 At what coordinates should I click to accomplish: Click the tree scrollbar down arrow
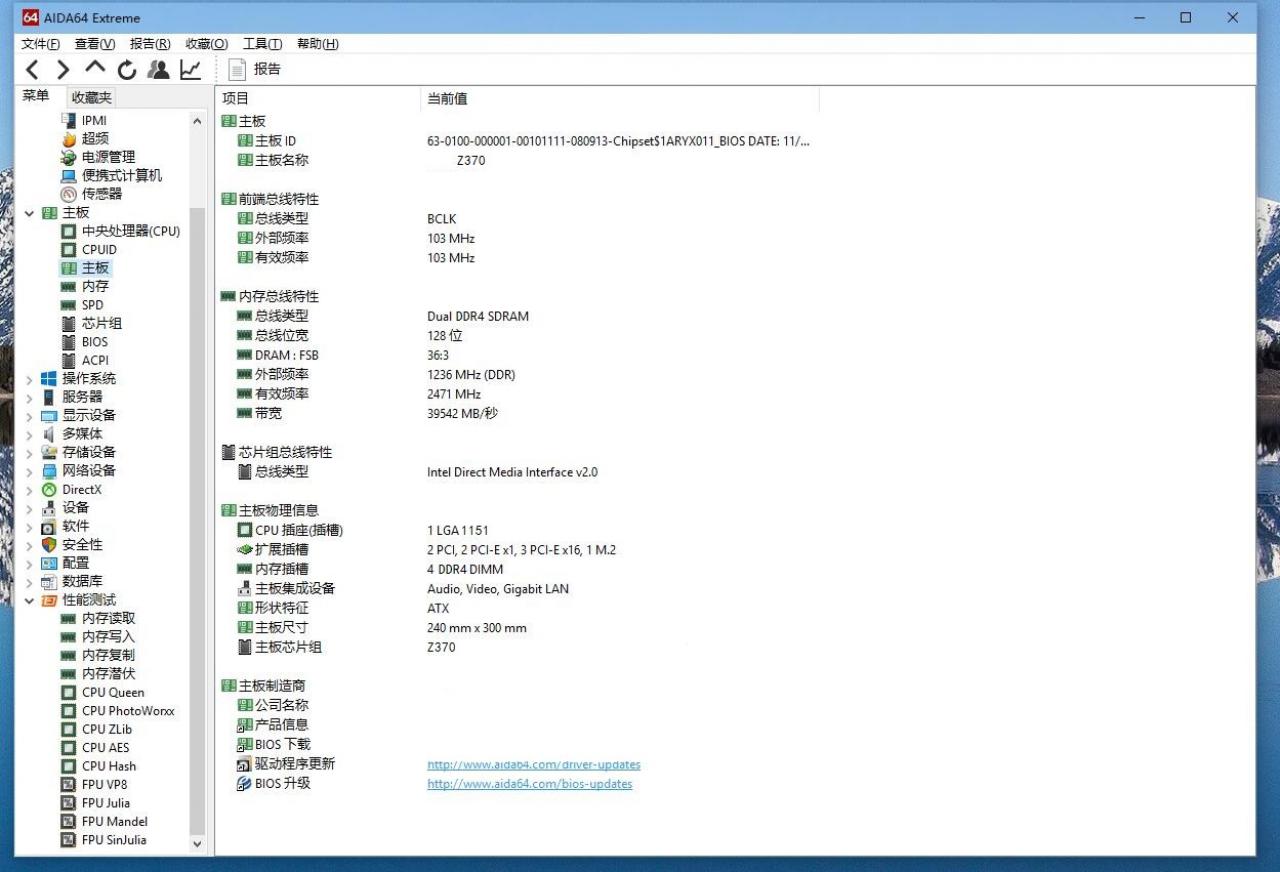(x=197, y=844)
